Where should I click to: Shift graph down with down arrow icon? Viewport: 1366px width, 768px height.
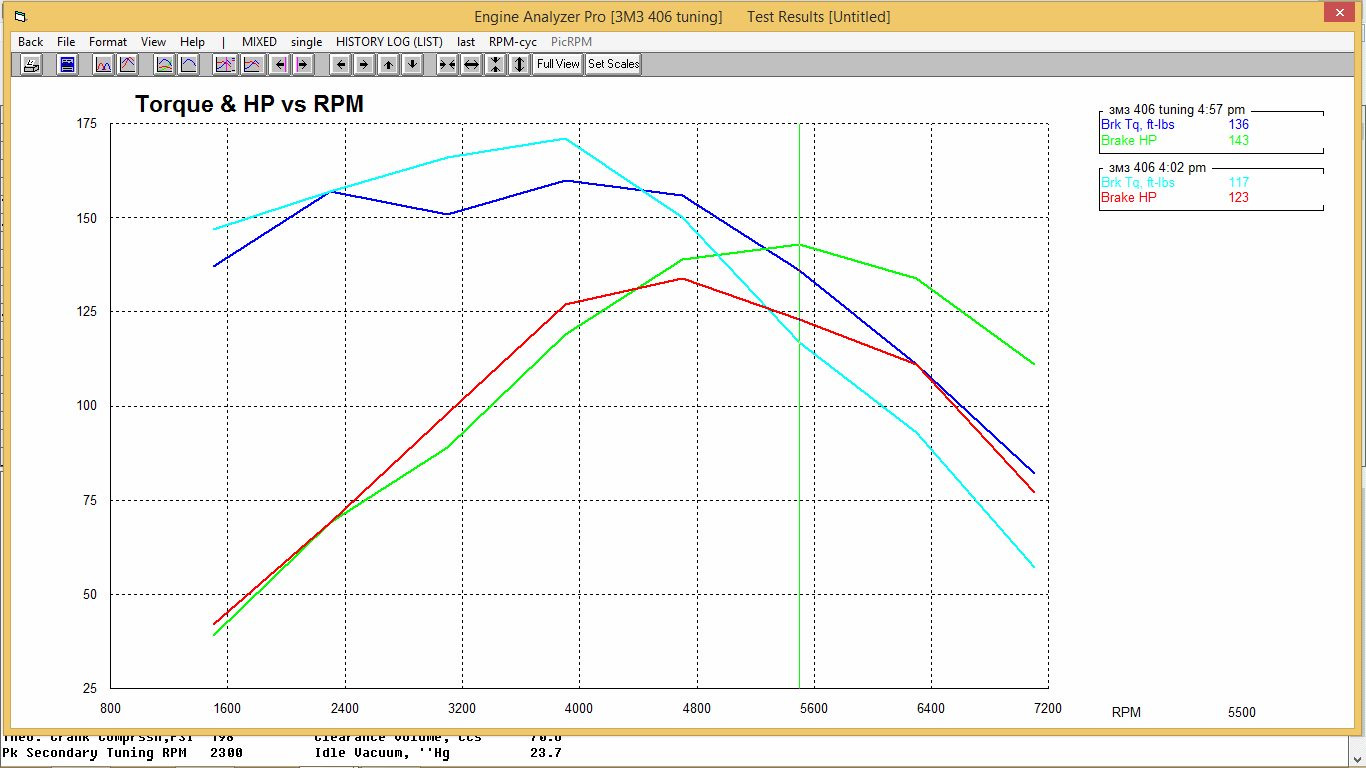tap(411, 65)
